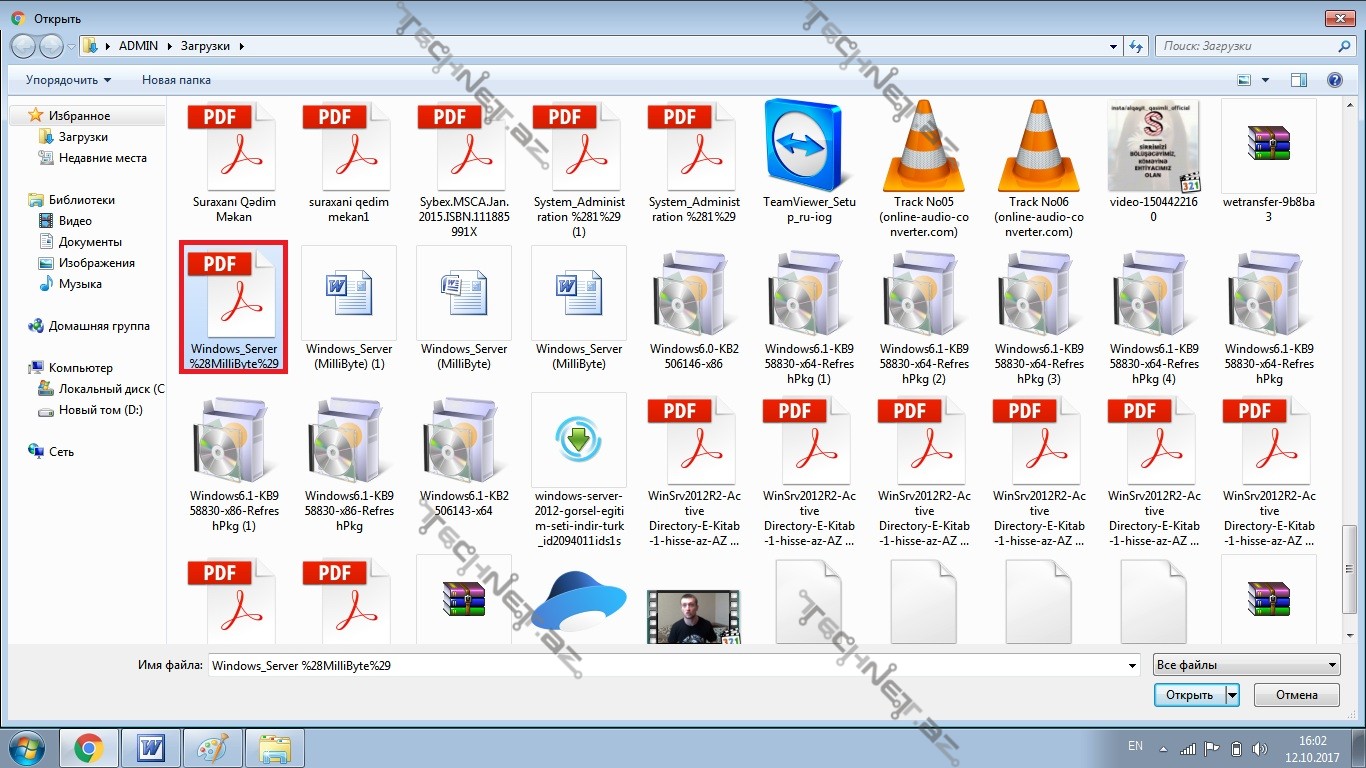Open the file type filter dropdown
Screen dimensions: 1366x768
pos(1246,665)
